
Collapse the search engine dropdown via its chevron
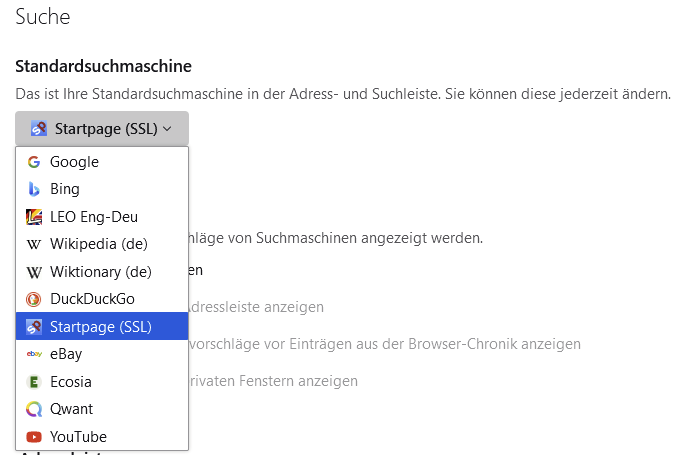click(x=167, y=128)
